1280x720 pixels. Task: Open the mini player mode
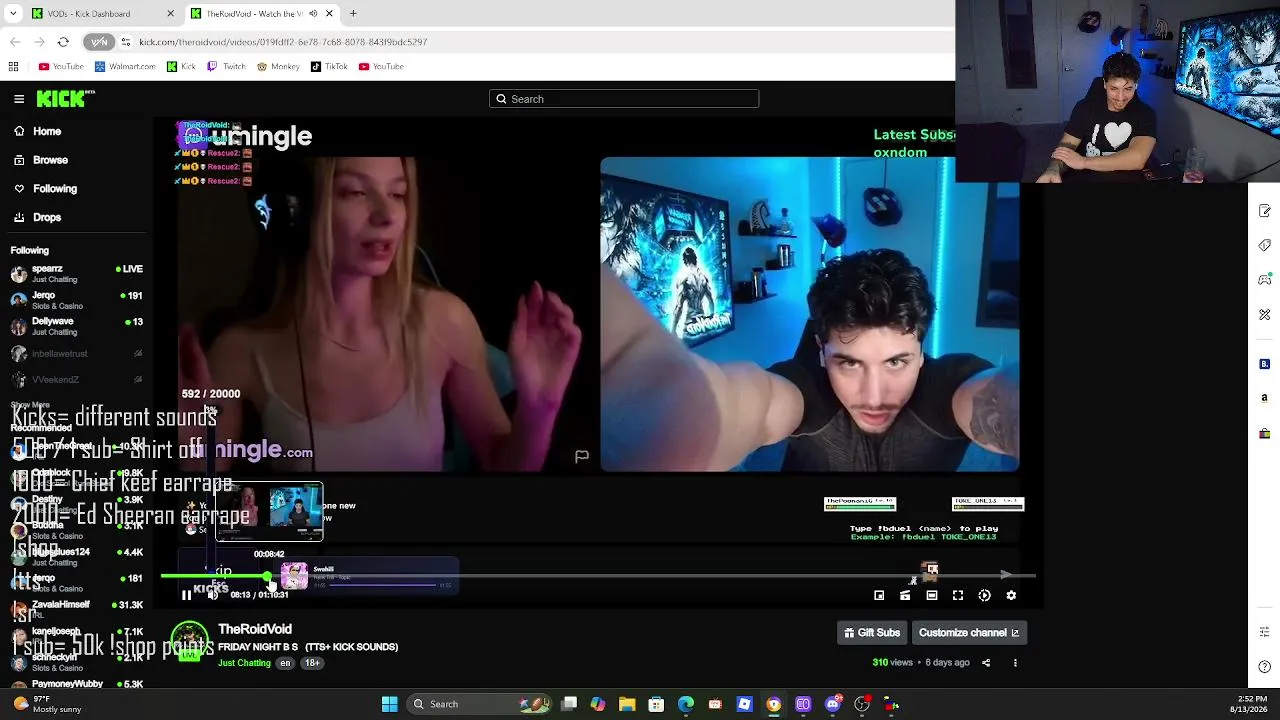879,595
